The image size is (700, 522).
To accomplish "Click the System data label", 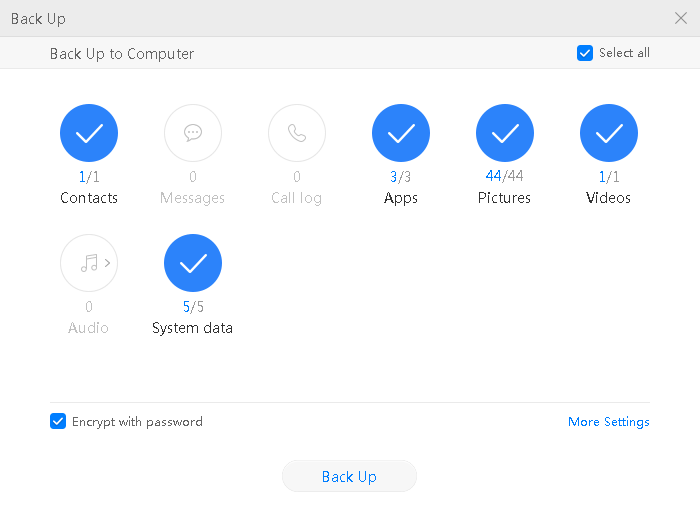I will (193, 328).
